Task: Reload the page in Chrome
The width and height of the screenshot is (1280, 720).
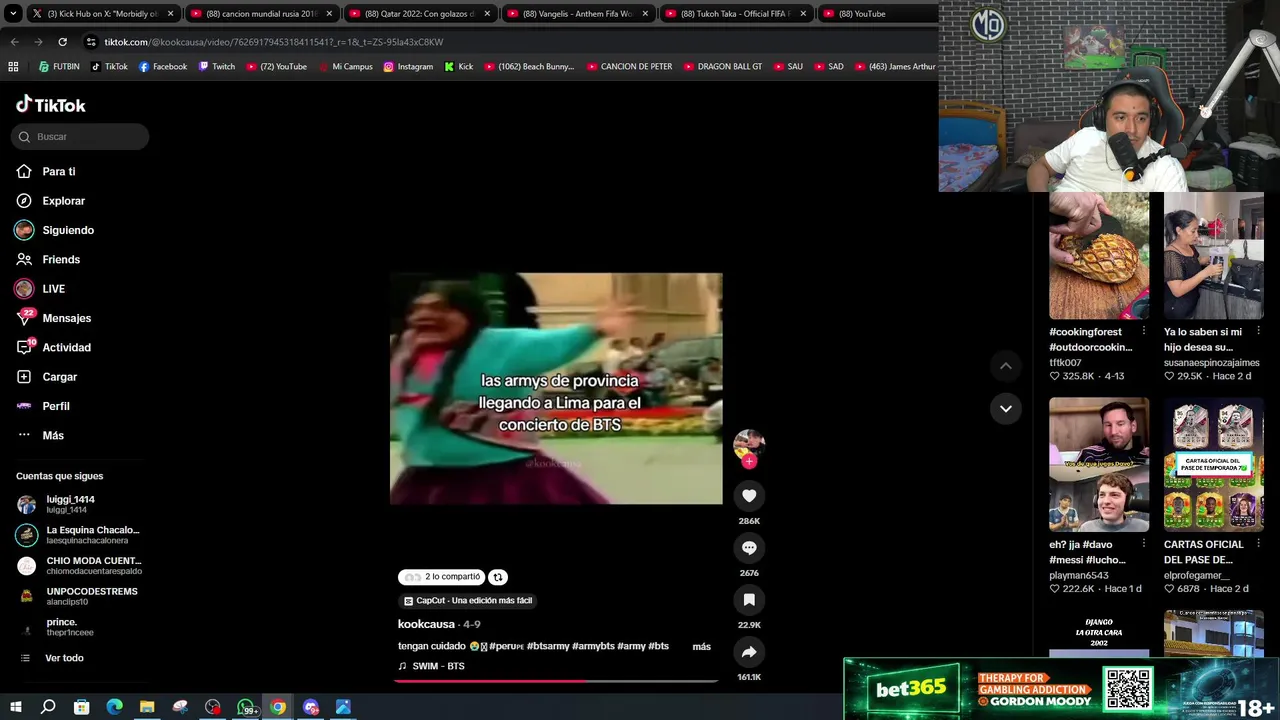Action: [62, 42]
